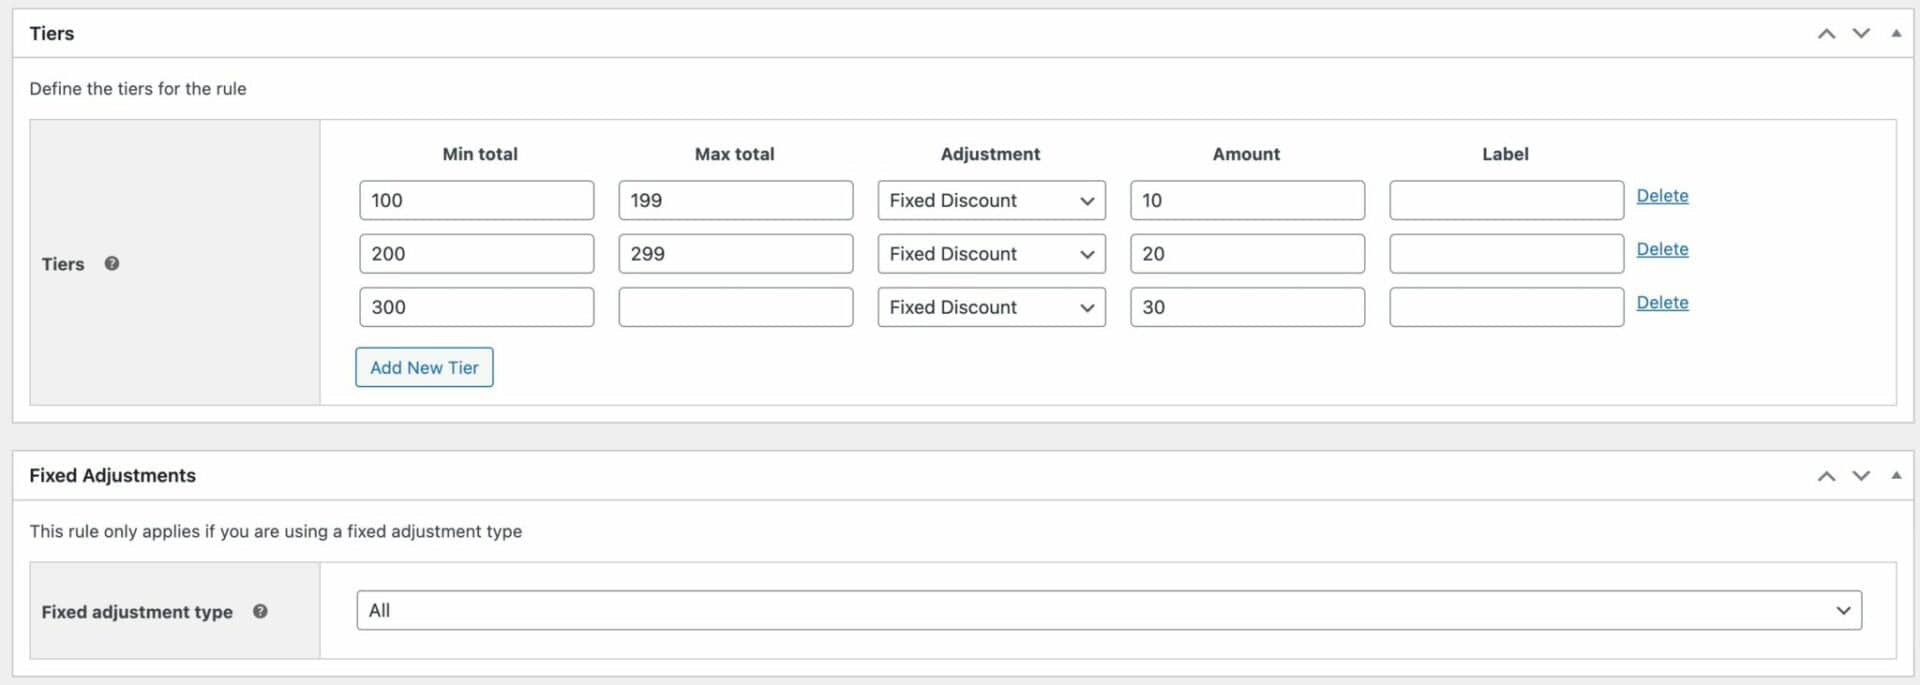This screenshot has height=685, width=1920.
Task: Open Adjustment dropdown for the 100 tier
Action: tap(991, 200)
